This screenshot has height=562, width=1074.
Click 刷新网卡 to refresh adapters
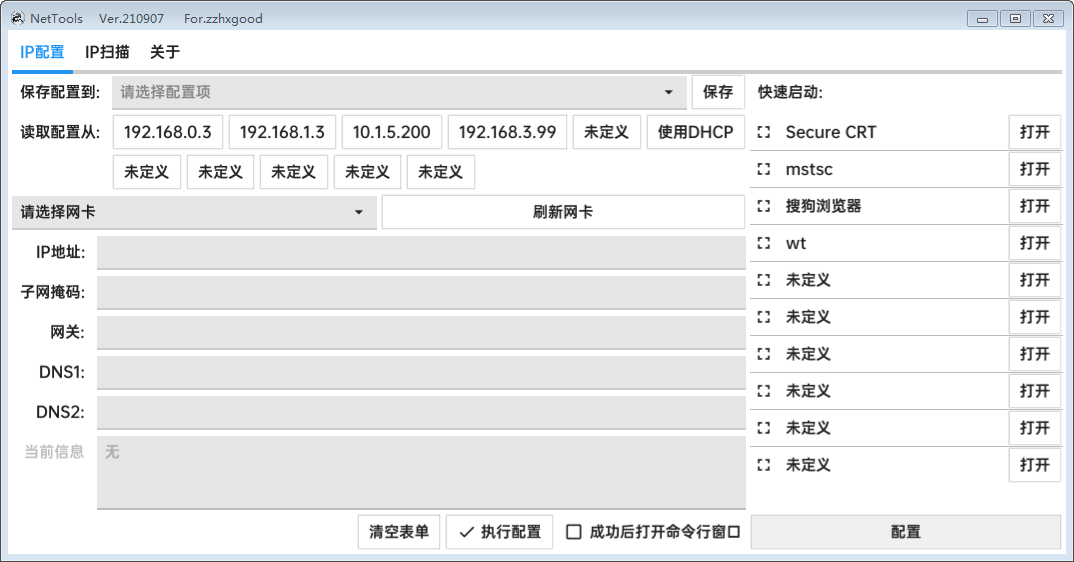(x=563, y=212)
